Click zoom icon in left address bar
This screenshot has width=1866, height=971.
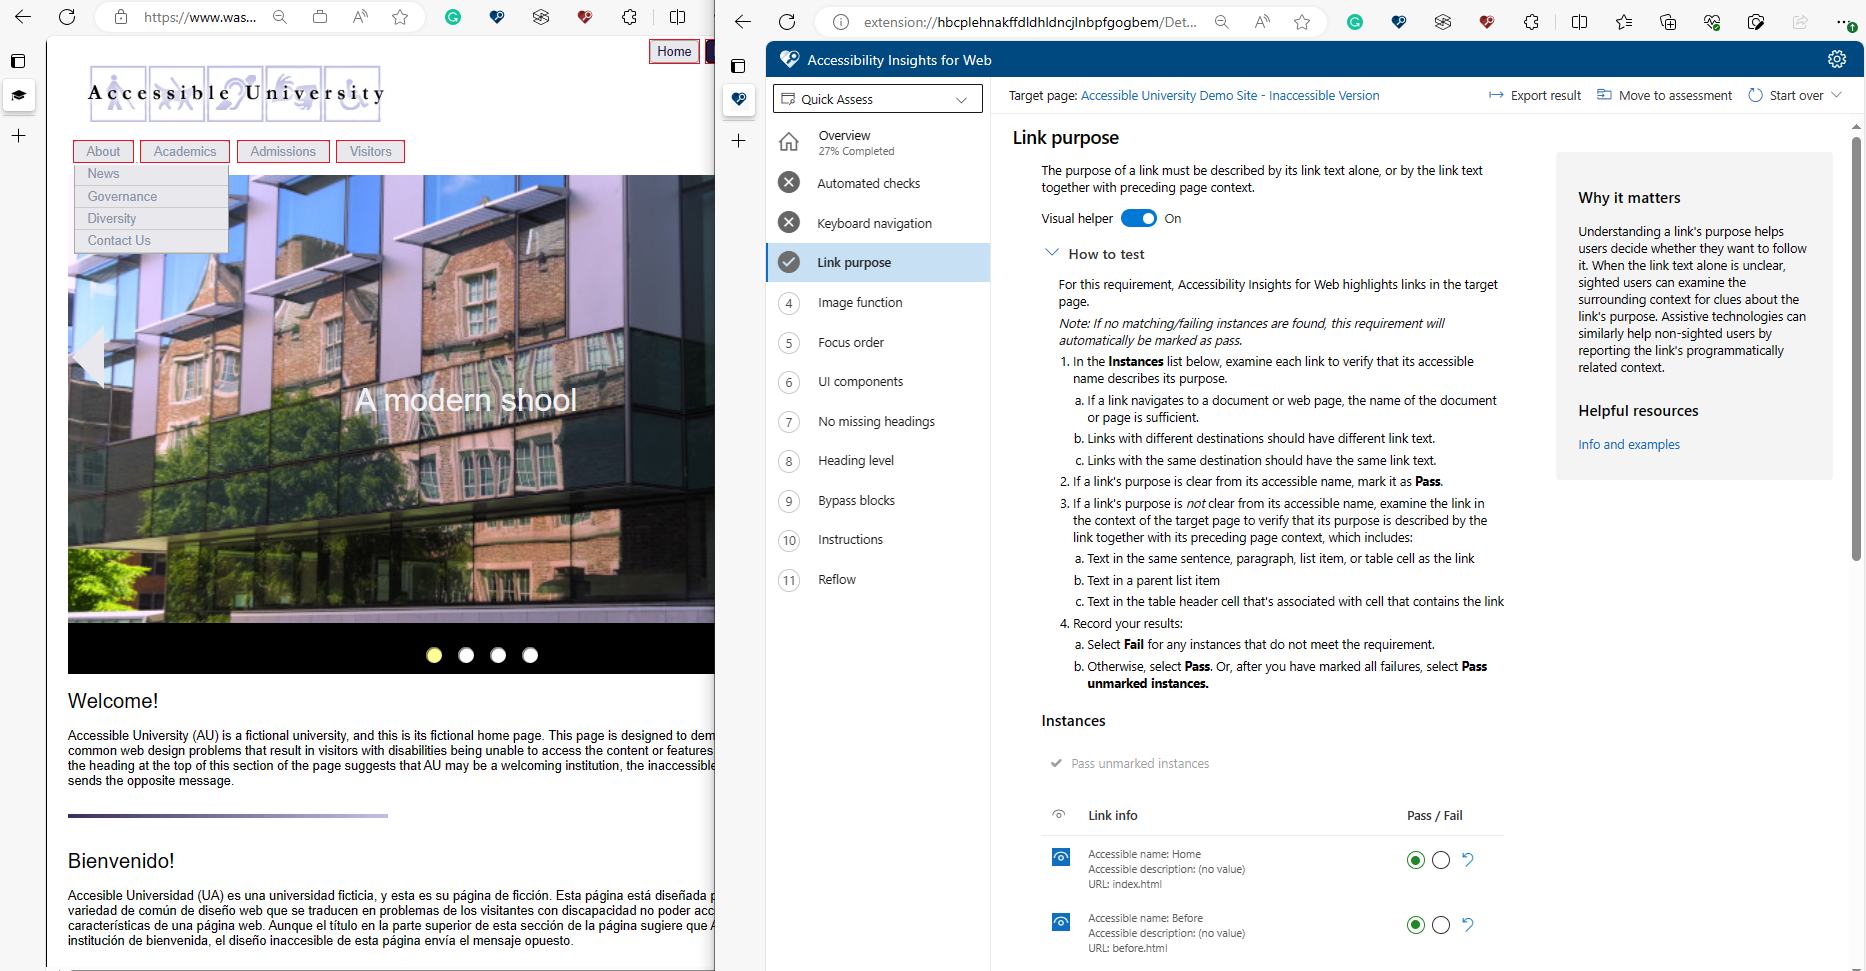[x=280, y=17]
